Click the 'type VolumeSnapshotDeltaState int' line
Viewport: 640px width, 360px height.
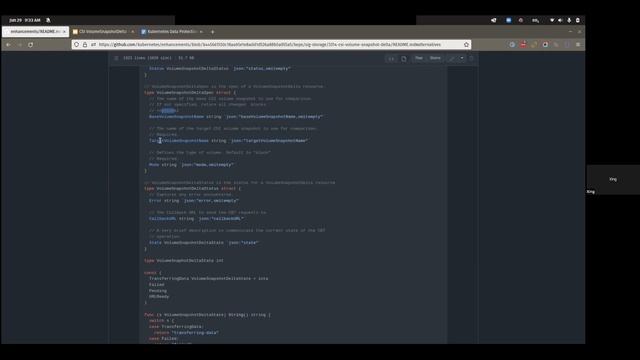click(x=184, y=260)
